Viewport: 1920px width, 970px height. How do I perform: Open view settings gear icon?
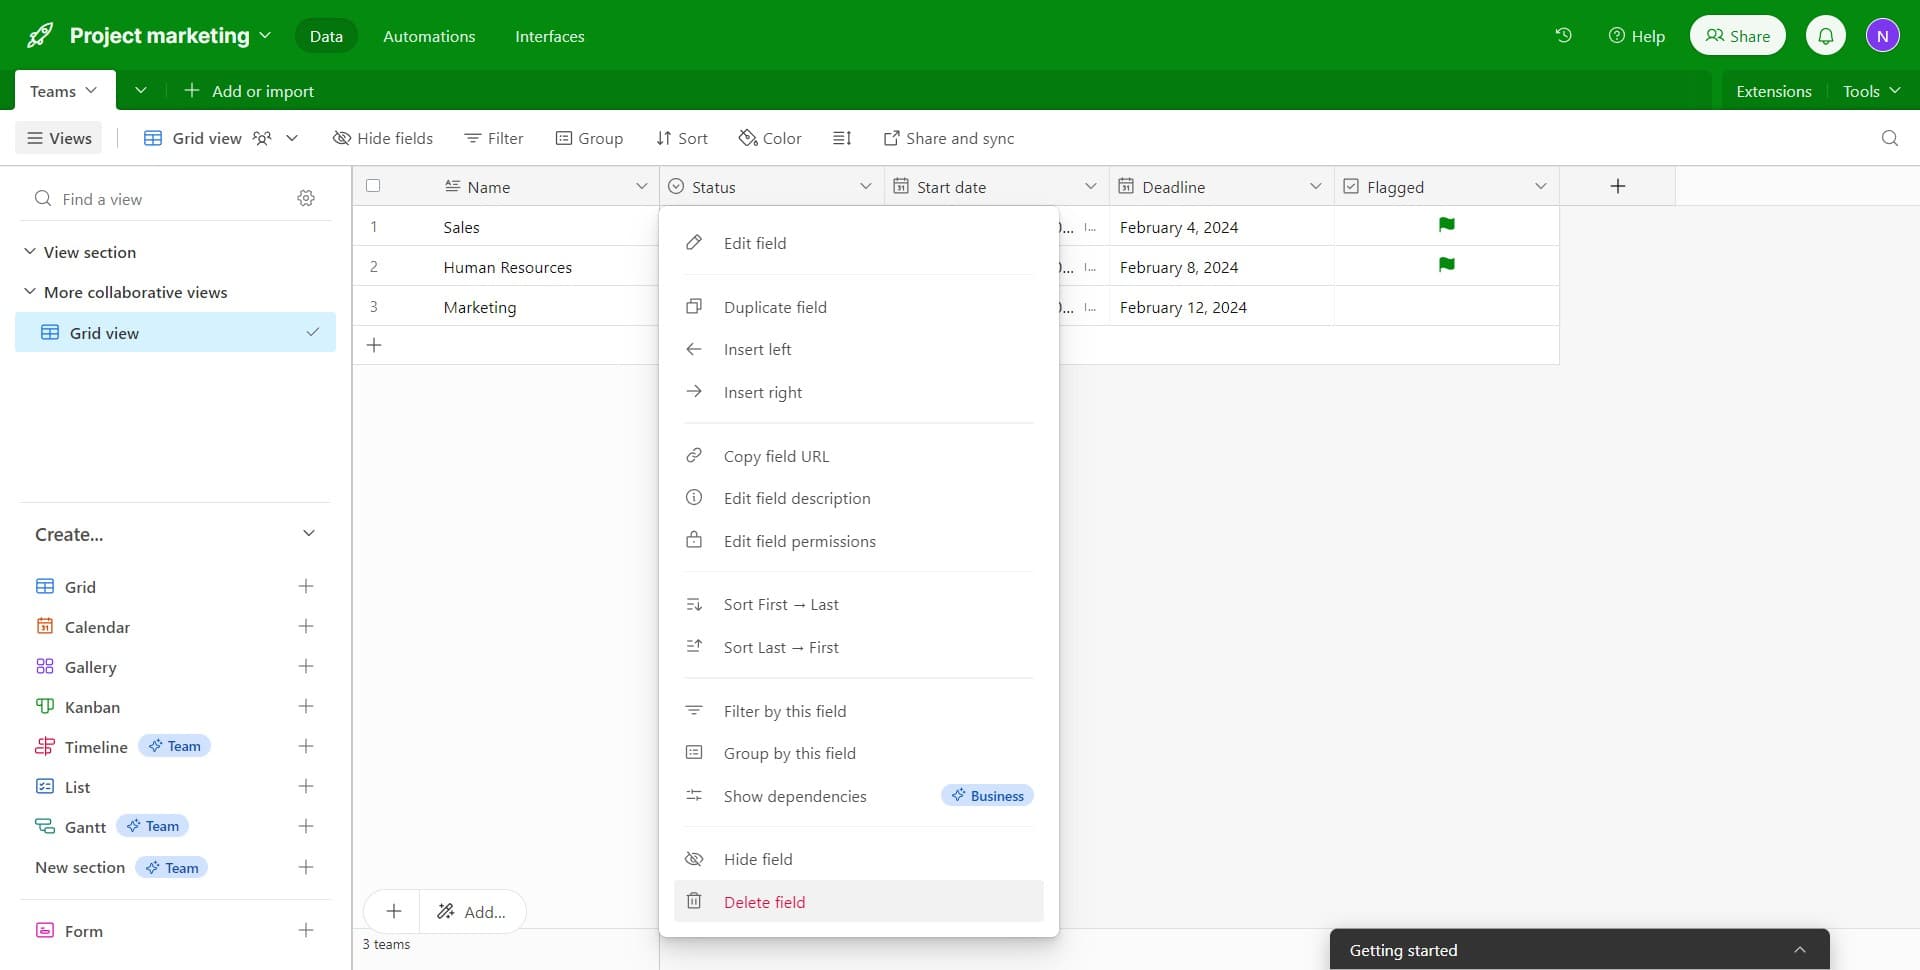click(306, 198)
